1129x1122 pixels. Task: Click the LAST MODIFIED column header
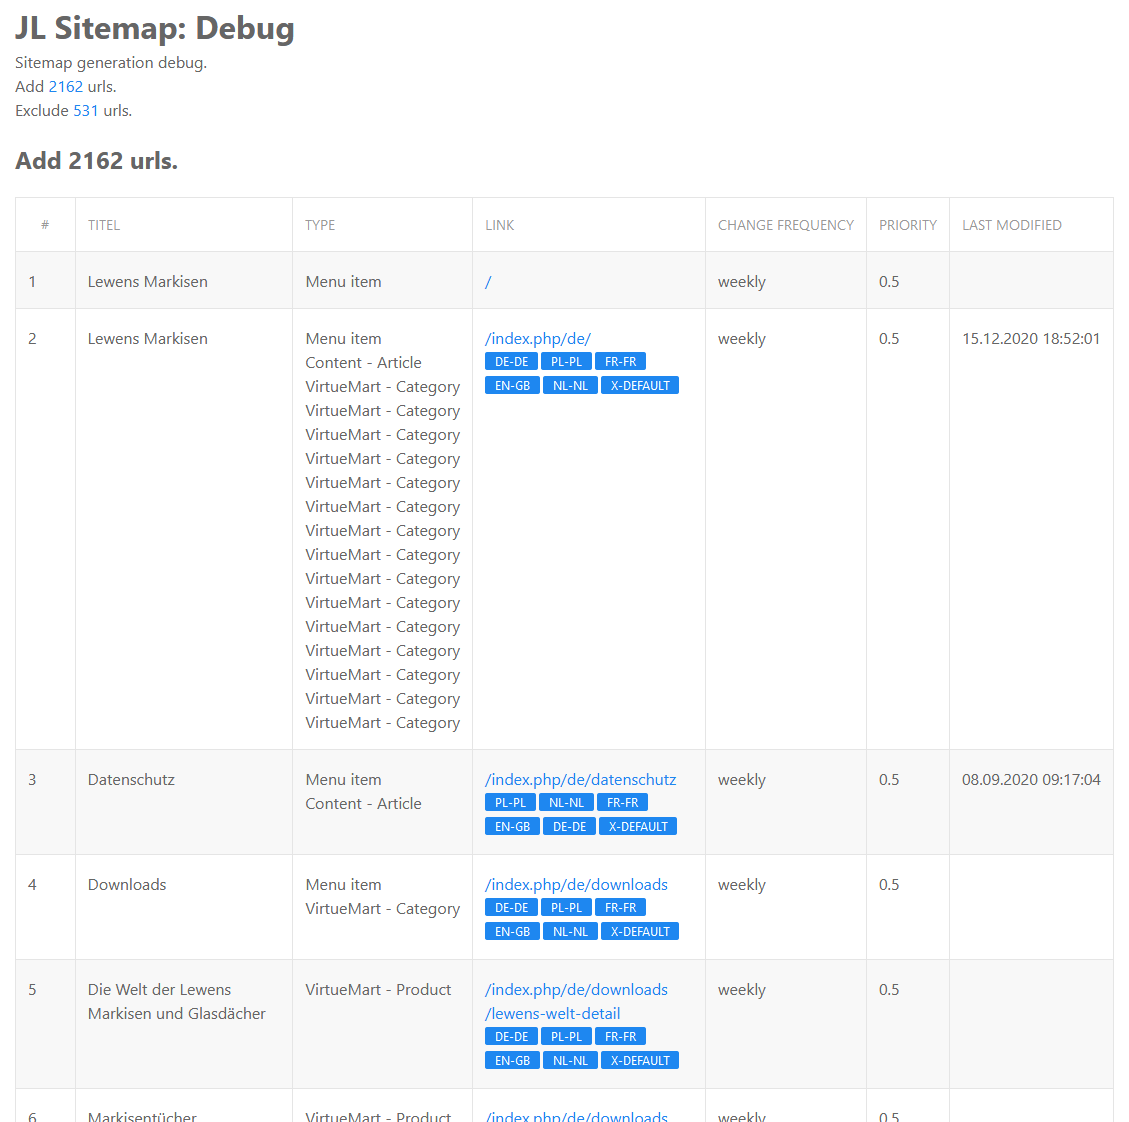(1011, 225)
